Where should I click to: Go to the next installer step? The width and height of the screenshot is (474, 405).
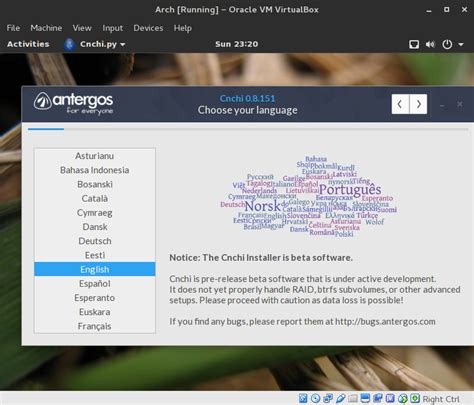[x=418, y=104]
